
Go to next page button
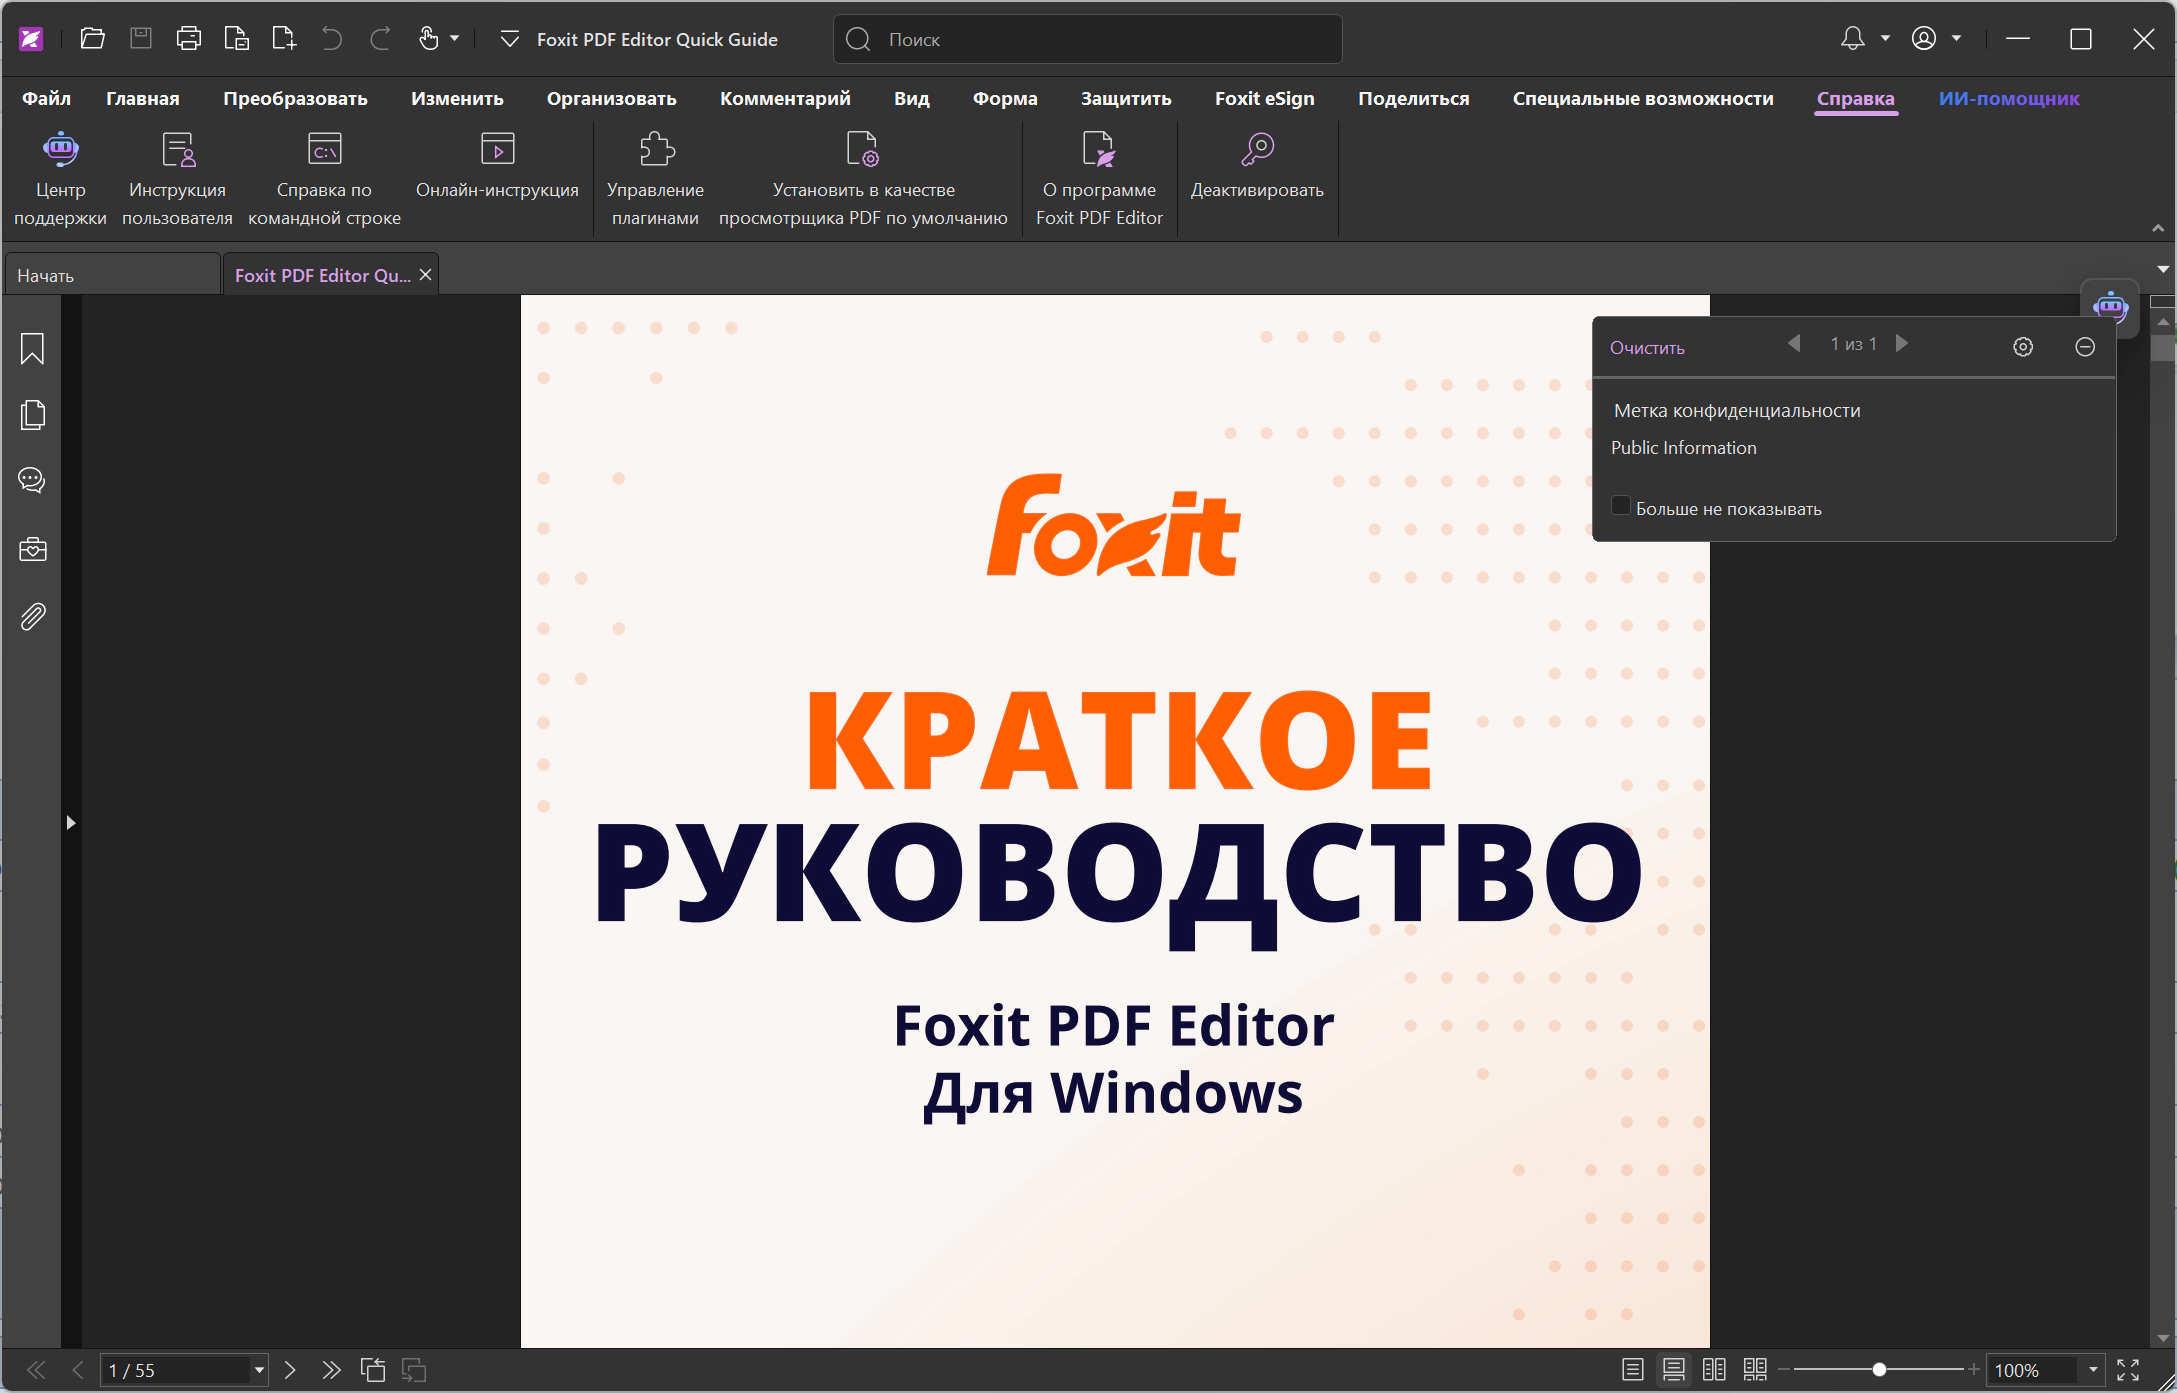(290, 1370)
